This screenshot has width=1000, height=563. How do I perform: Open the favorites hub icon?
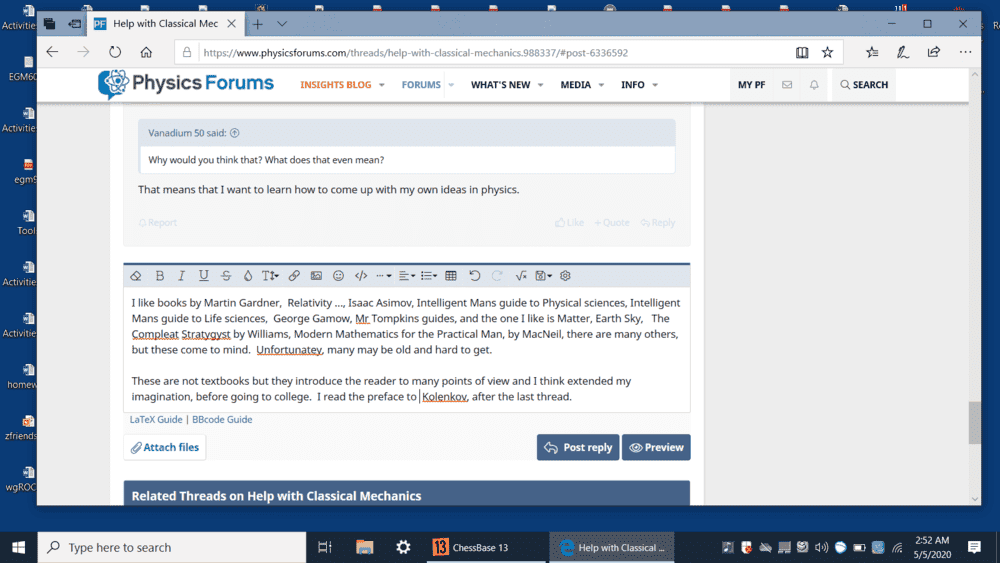(872, 53)
